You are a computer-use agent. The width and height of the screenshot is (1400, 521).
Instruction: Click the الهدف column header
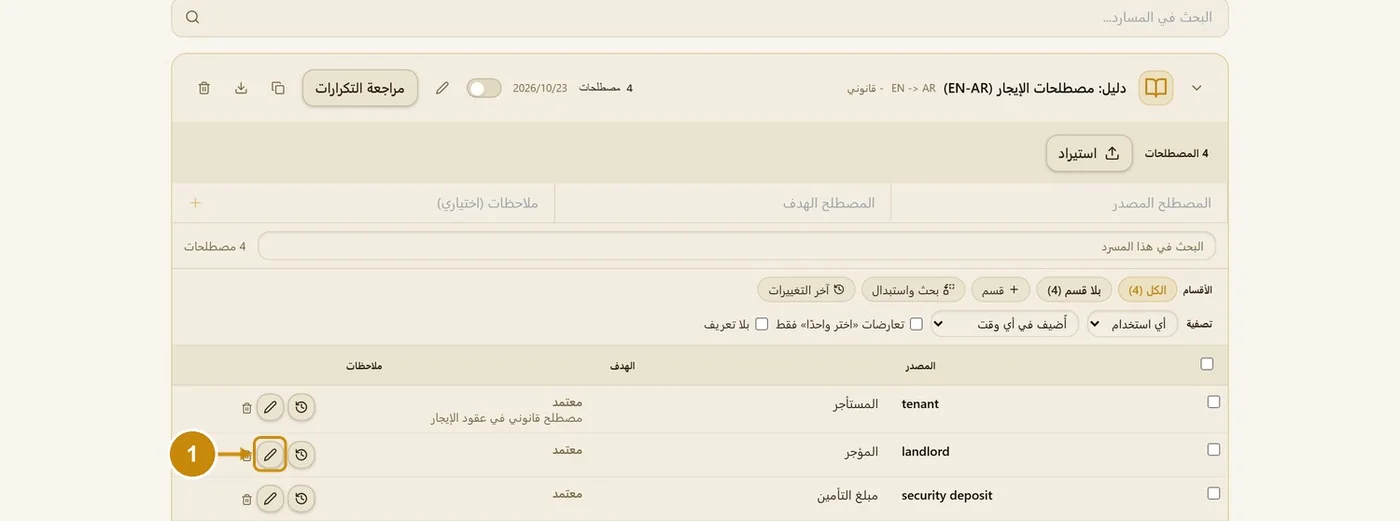click(623, 366)
